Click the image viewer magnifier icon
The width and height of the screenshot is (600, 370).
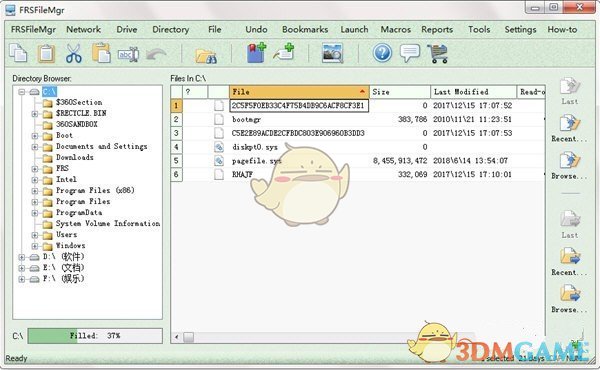click(x=333, y=53)
